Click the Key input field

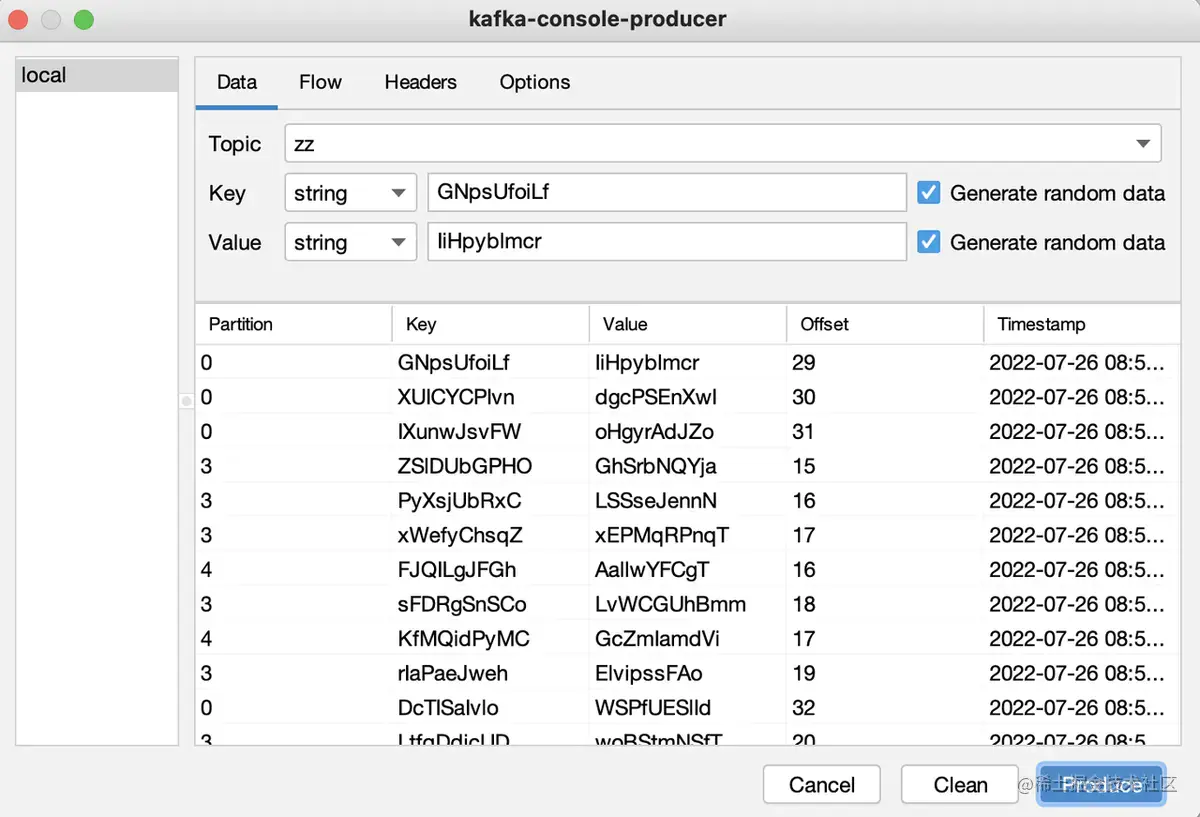tap(667, 193)
